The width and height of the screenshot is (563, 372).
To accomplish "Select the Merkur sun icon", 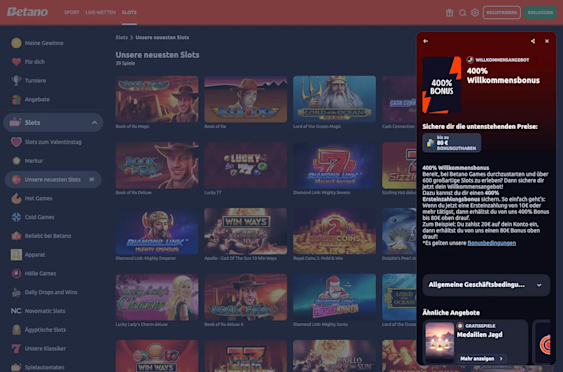I will (x=16, y=161).
